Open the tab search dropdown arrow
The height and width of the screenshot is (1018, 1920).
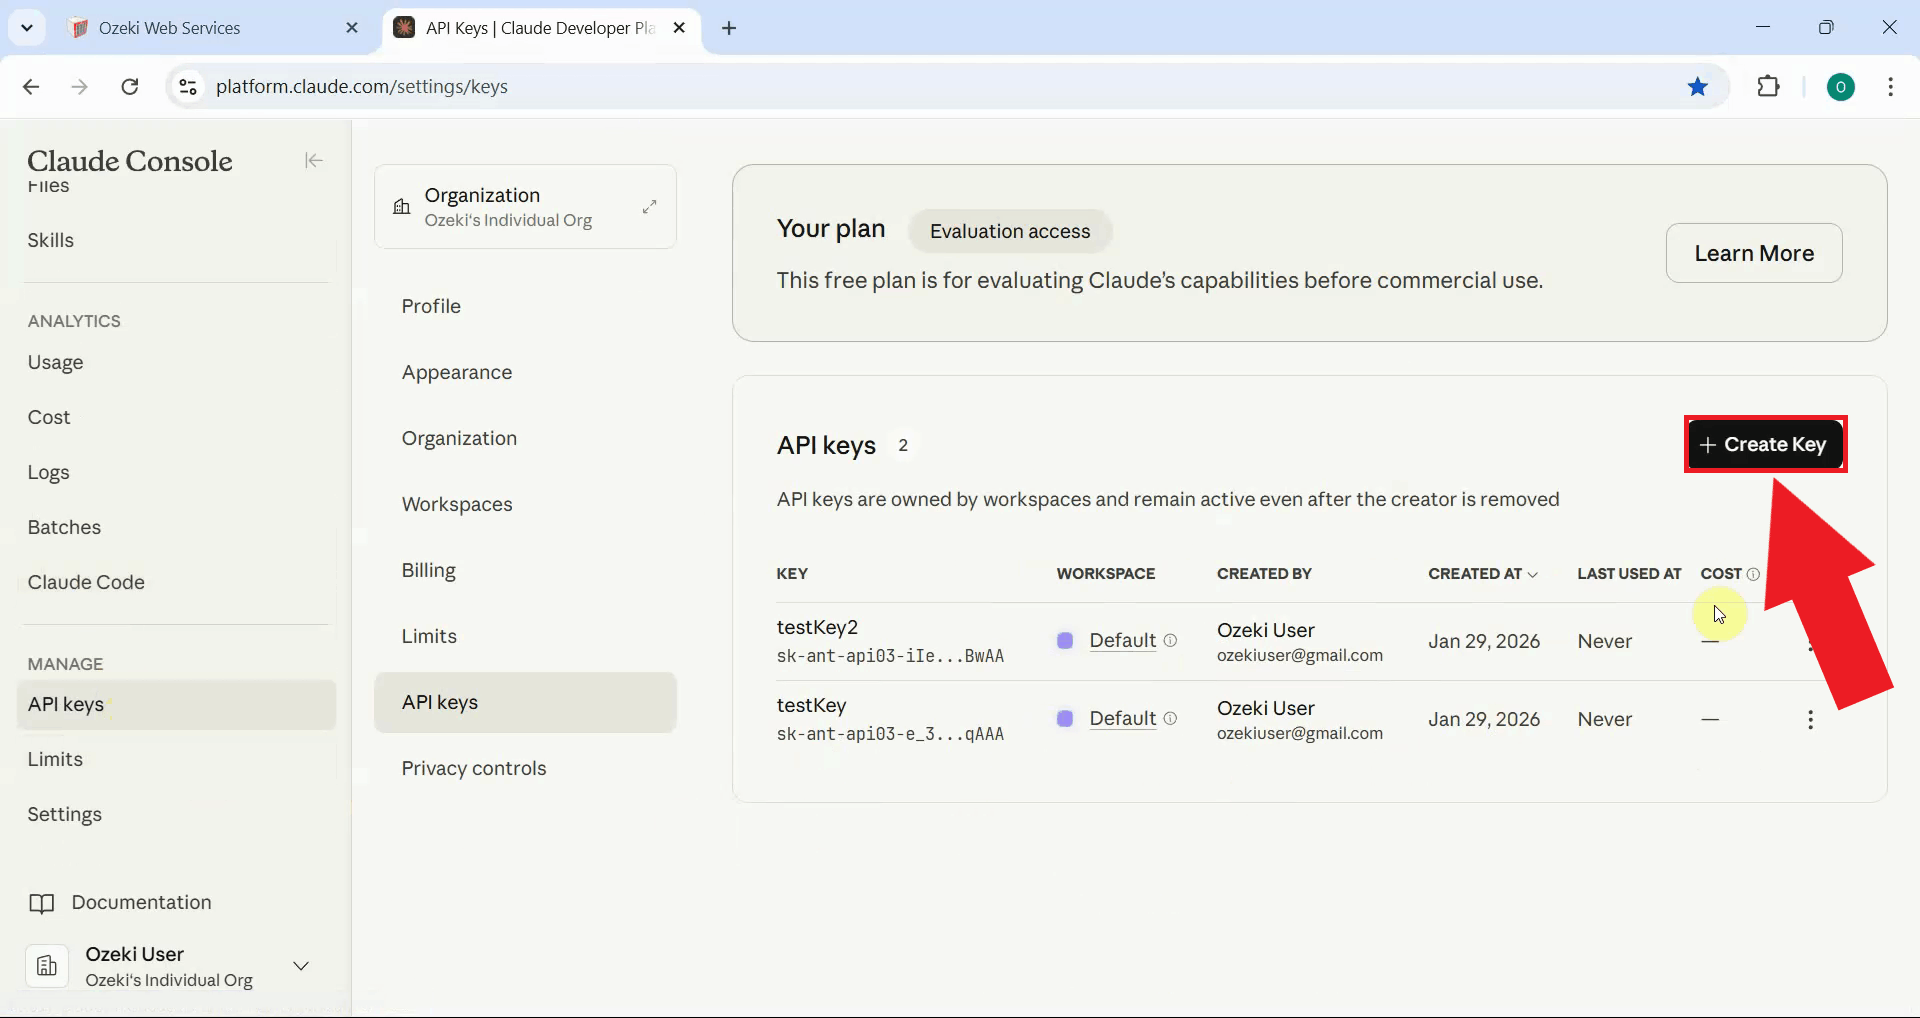tap(27, 28)
